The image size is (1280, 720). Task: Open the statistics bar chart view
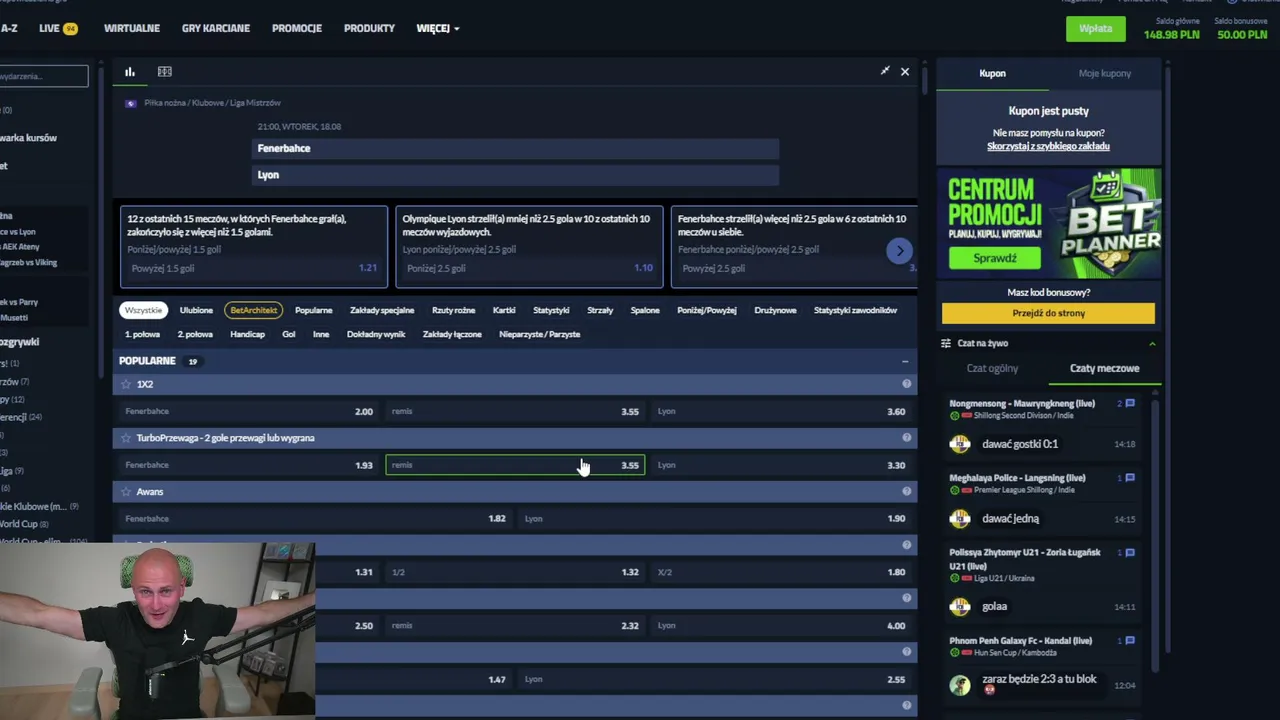[130, 72]
